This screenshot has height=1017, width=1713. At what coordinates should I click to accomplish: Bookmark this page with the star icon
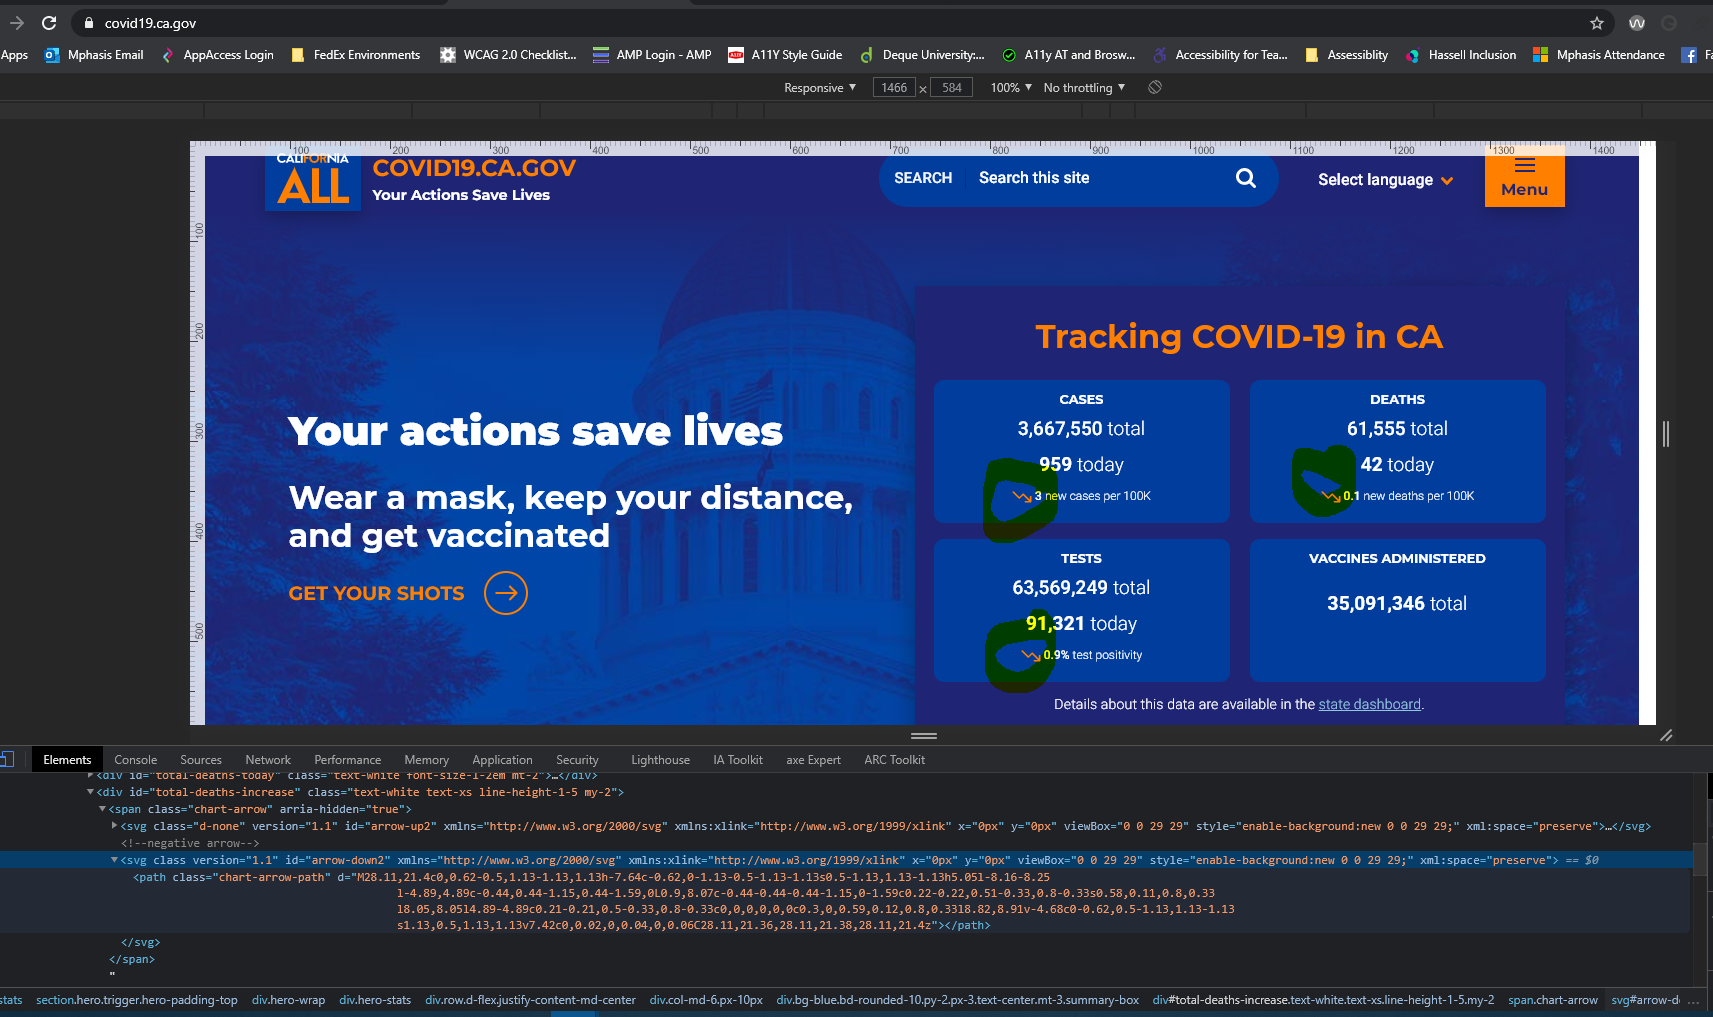[x=1597, y=23]
